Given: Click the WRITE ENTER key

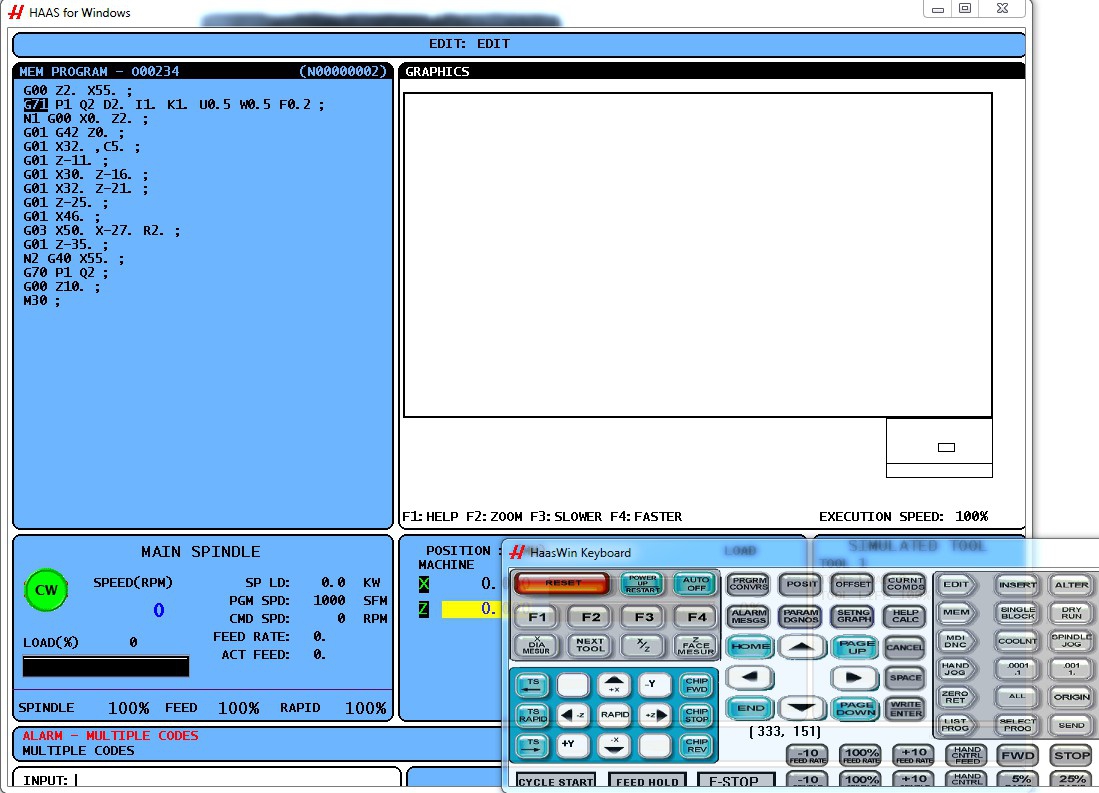Looking at the screenshot, I should pos(906,708).
